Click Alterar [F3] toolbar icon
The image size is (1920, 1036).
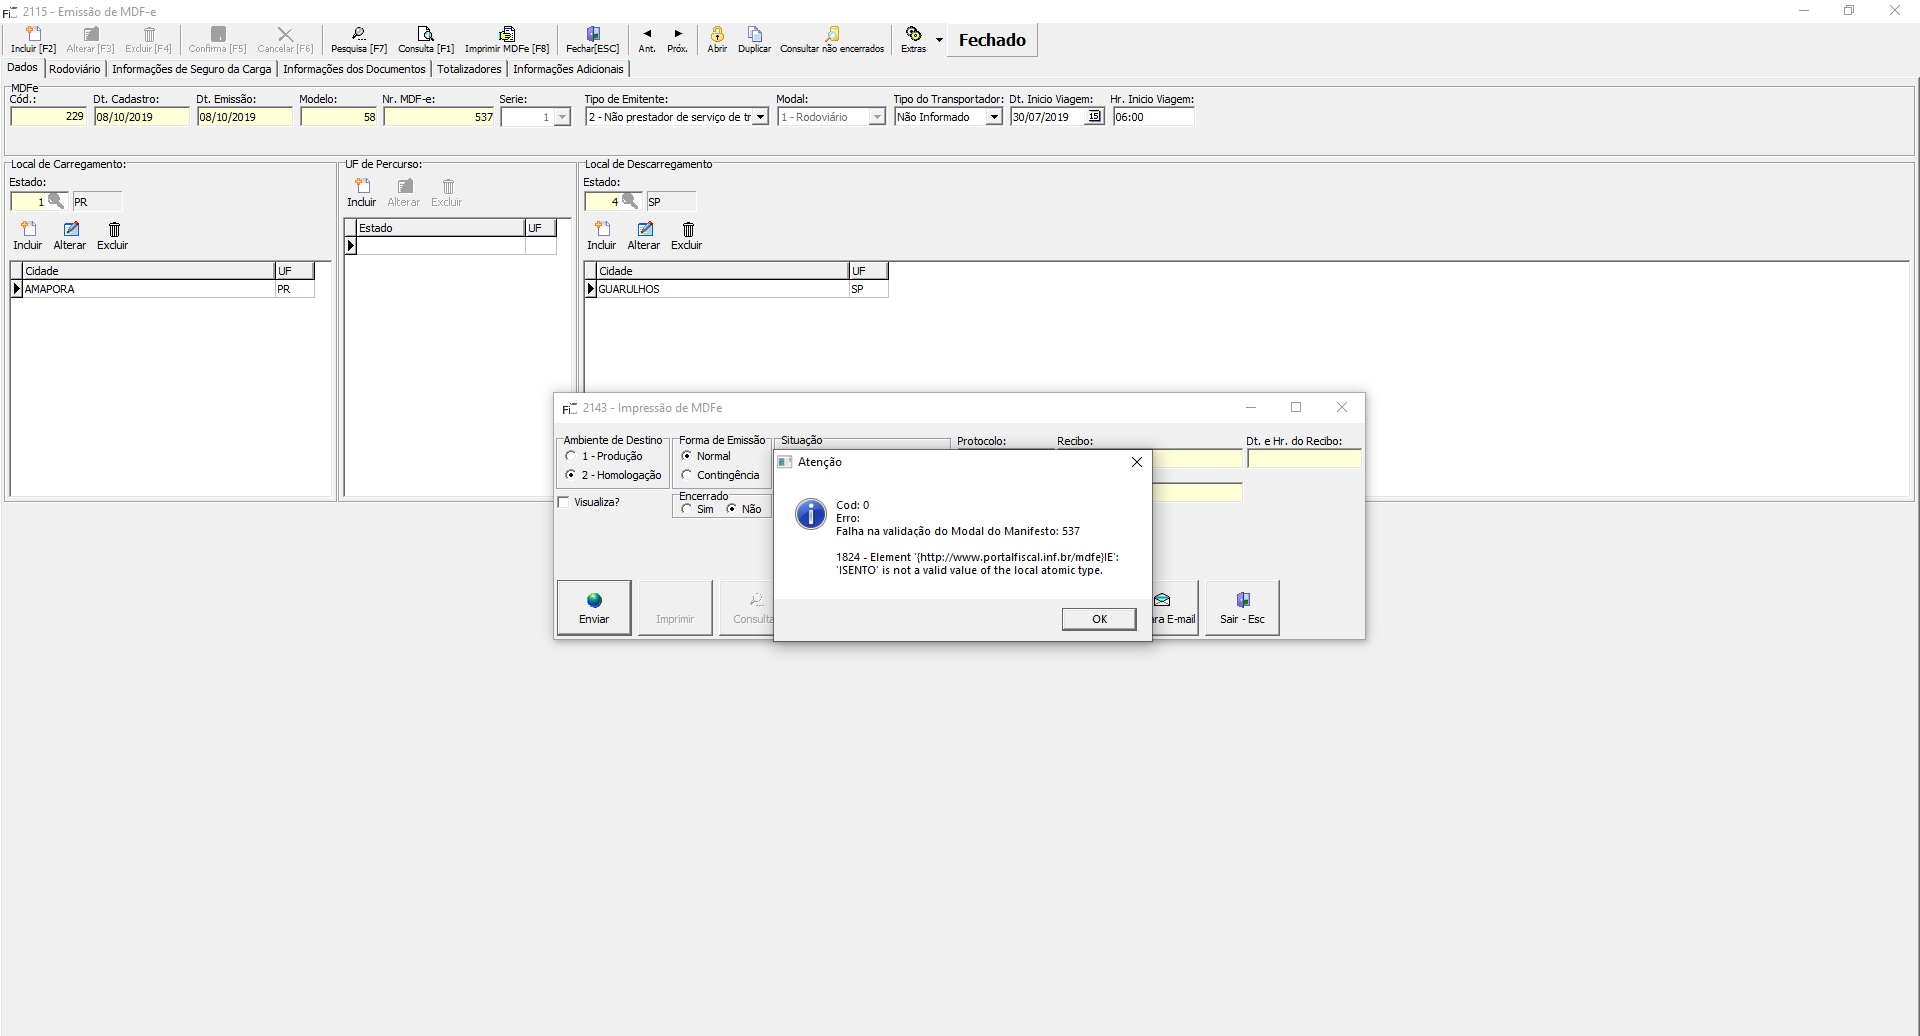pyautogui.click(x=90, y=40)
